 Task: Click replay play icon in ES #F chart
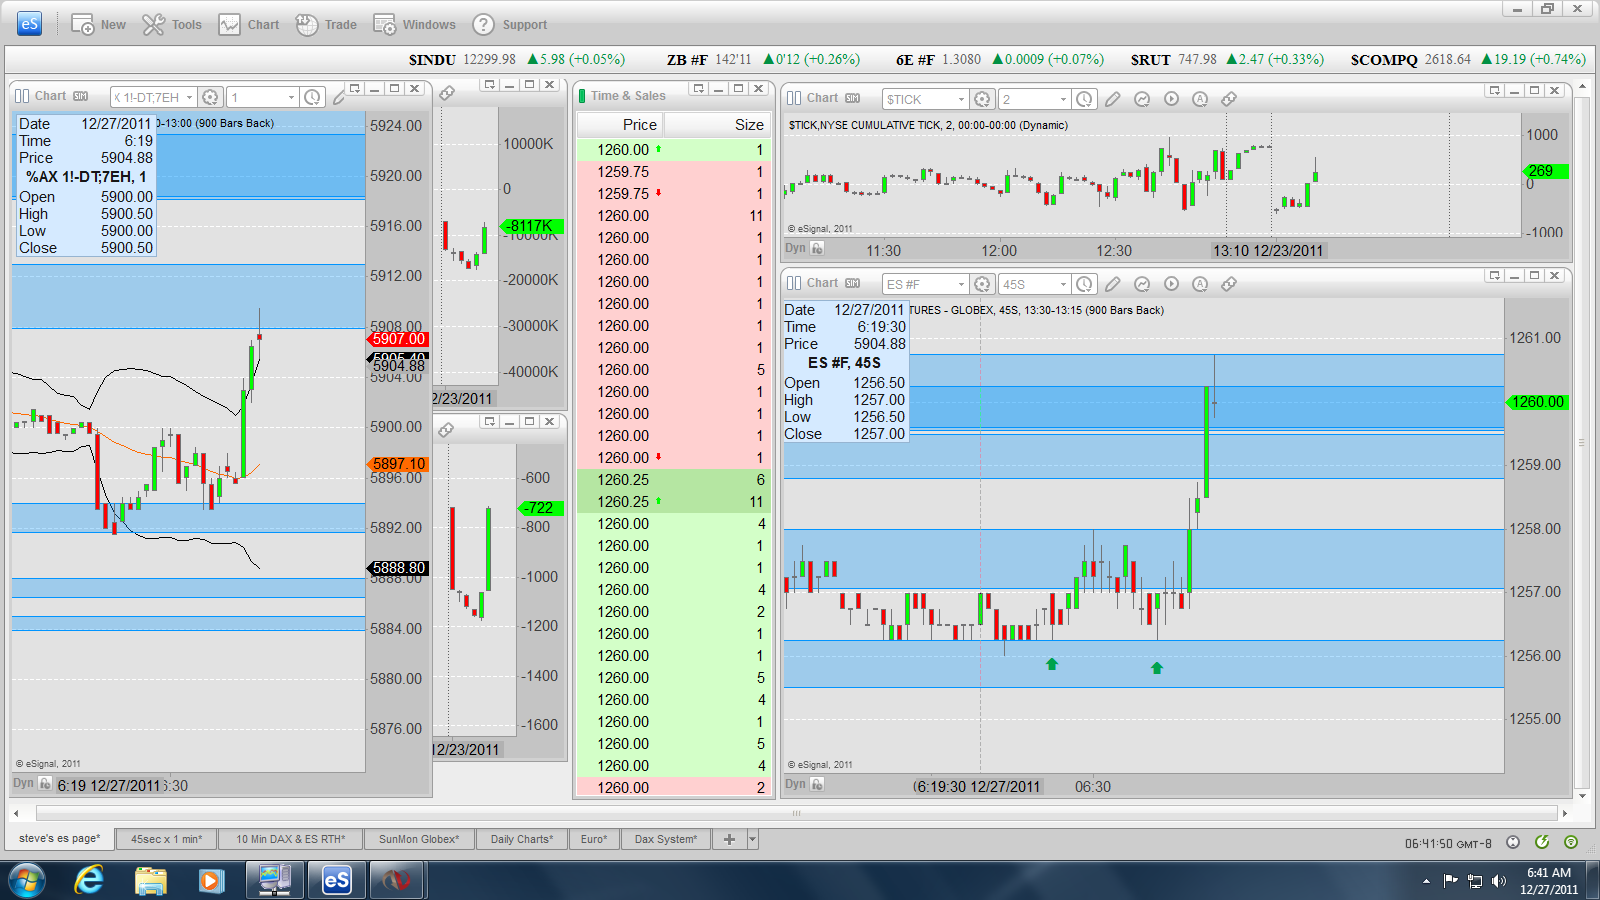[1171, 284]
